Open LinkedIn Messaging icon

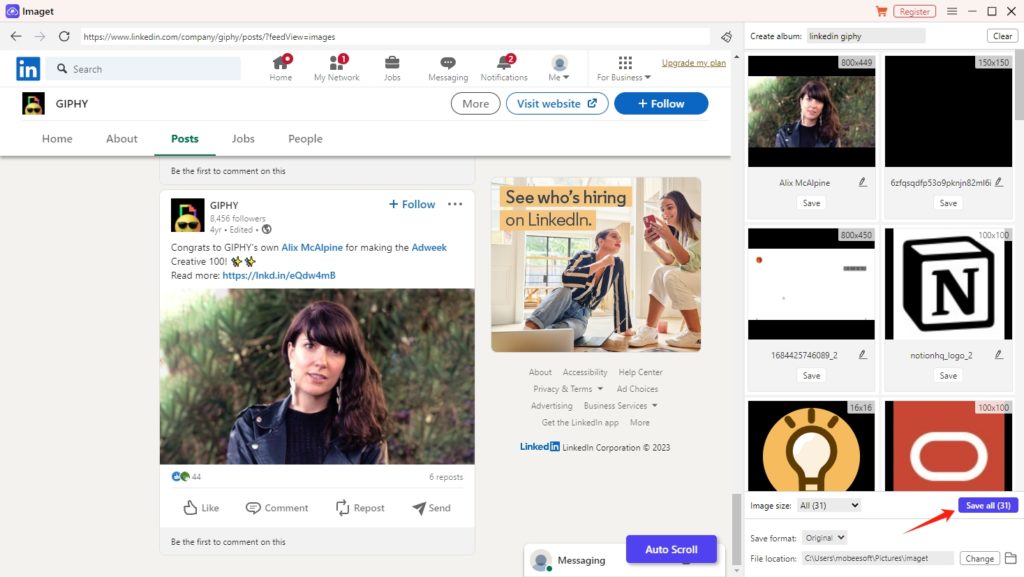(447, 61)
